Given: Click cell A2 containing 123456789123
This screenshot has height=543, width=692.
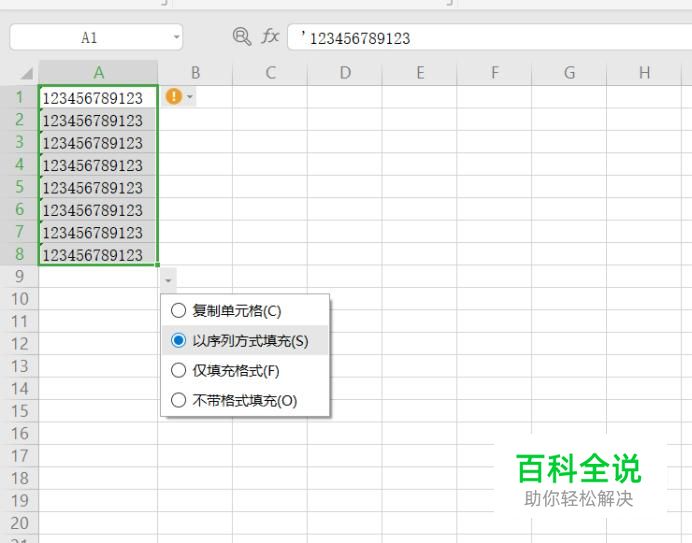Looking at the screenshot, I should [x=98, y=120].
